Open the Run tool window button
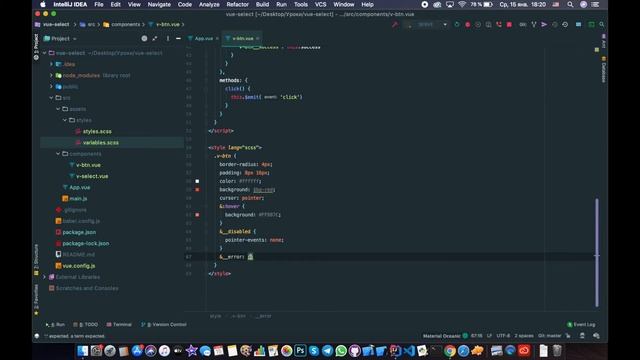This screenshot has height=360, width=640. 56,324
